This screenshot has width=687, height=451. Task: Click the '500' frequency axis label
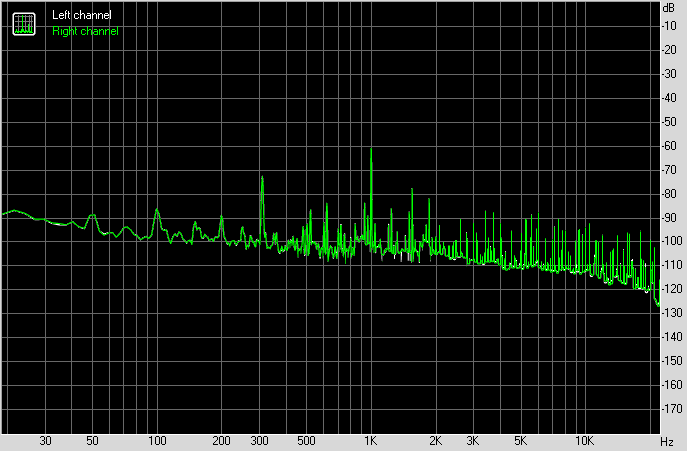pyautogui.click(x=306, y=441)
